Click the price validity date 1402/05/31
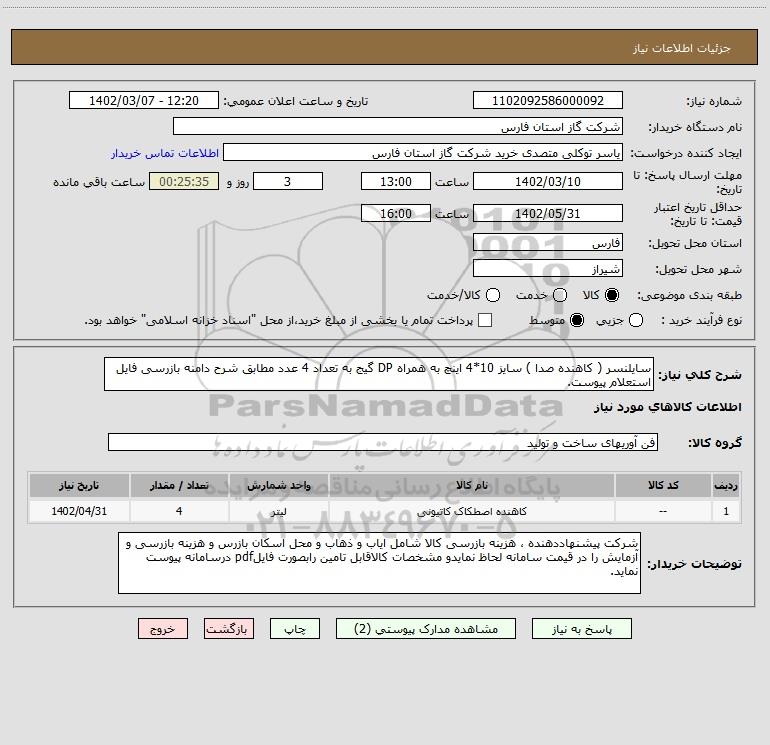Screen dimensions: 770x745 (x=548, y=214)
